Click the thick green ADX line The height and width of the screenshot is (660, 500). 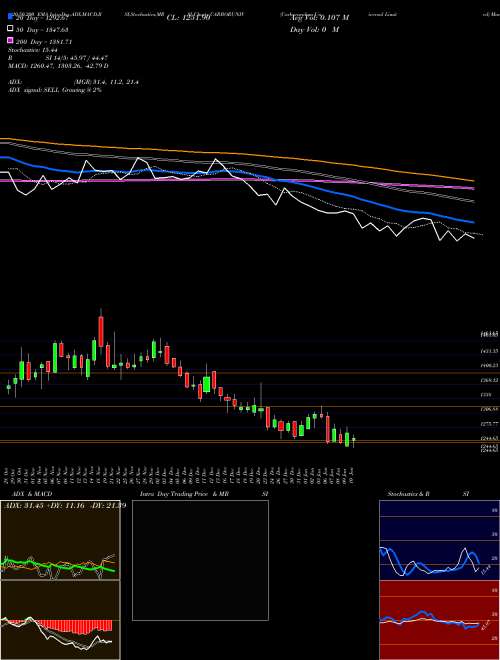59,564
